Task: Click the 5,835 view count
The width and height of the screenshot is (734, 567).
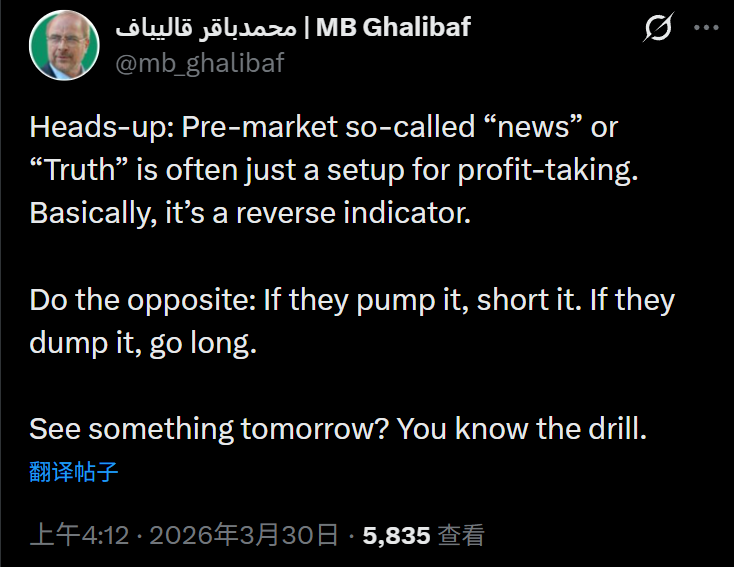Action: coord(396,535)
